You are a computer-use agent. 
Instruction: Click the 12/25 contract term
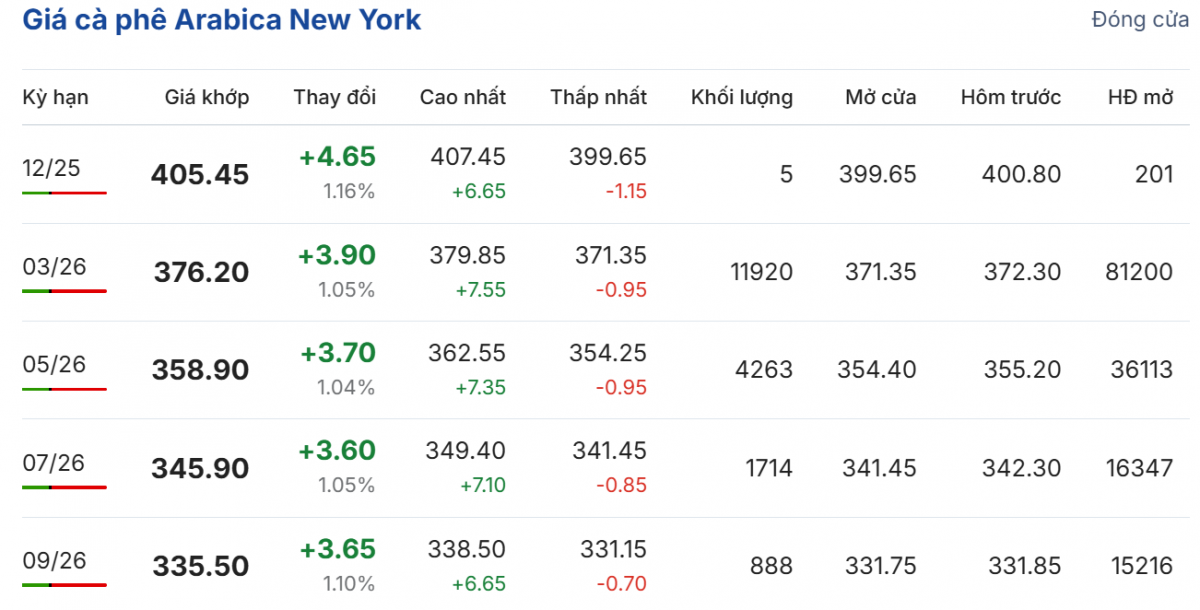click(x=51, y=168)
